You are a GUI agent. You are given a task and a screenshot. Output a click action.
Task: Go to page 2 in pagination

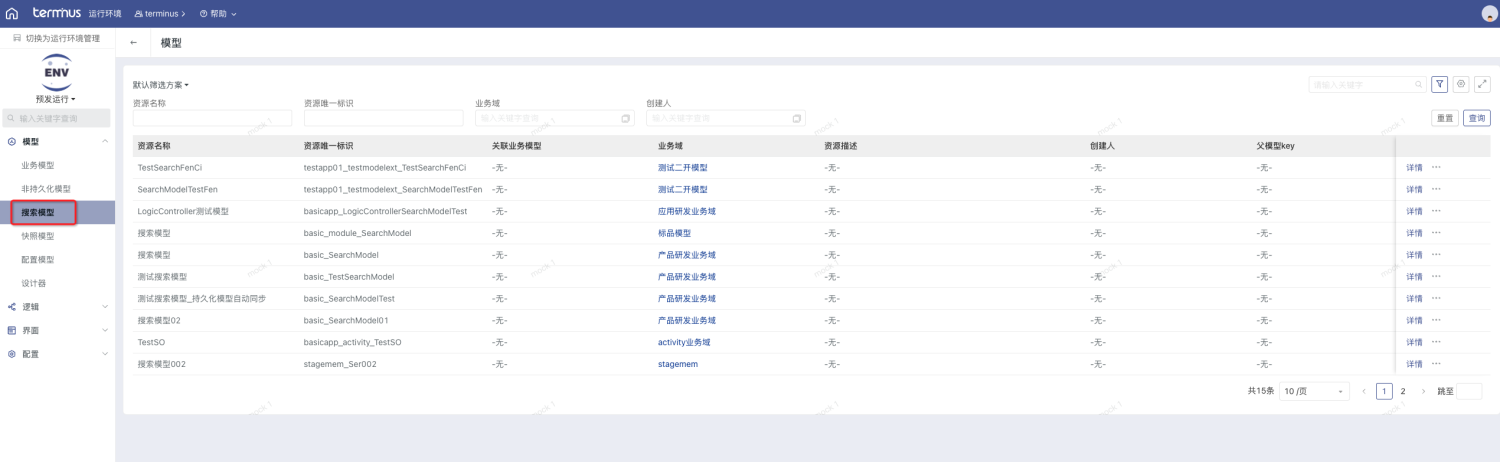pos(1403,392)
